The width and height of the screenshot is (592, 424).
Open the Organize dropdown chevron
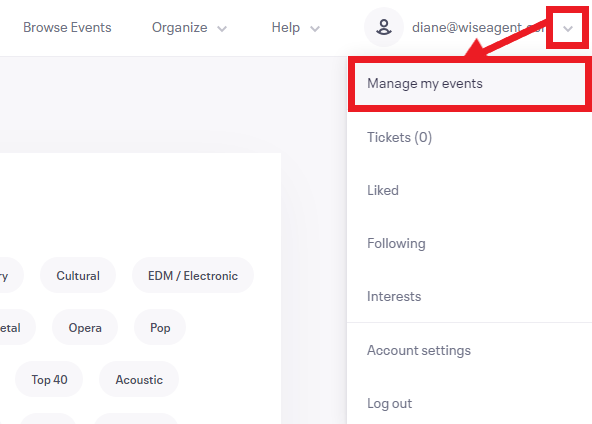point(222,29)
